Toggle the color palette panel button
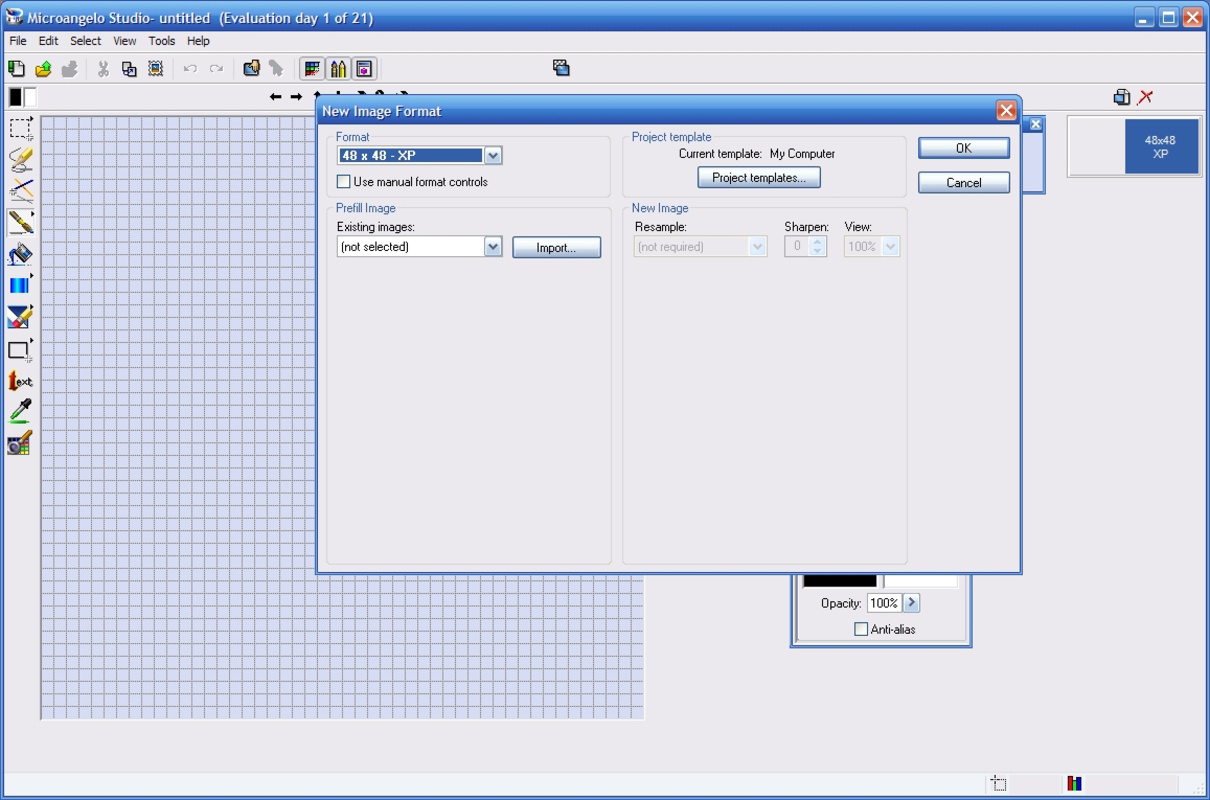Image resolution: width=1210 pixels, height=800 pixels. pyautogui.click(x=313, y=68)
